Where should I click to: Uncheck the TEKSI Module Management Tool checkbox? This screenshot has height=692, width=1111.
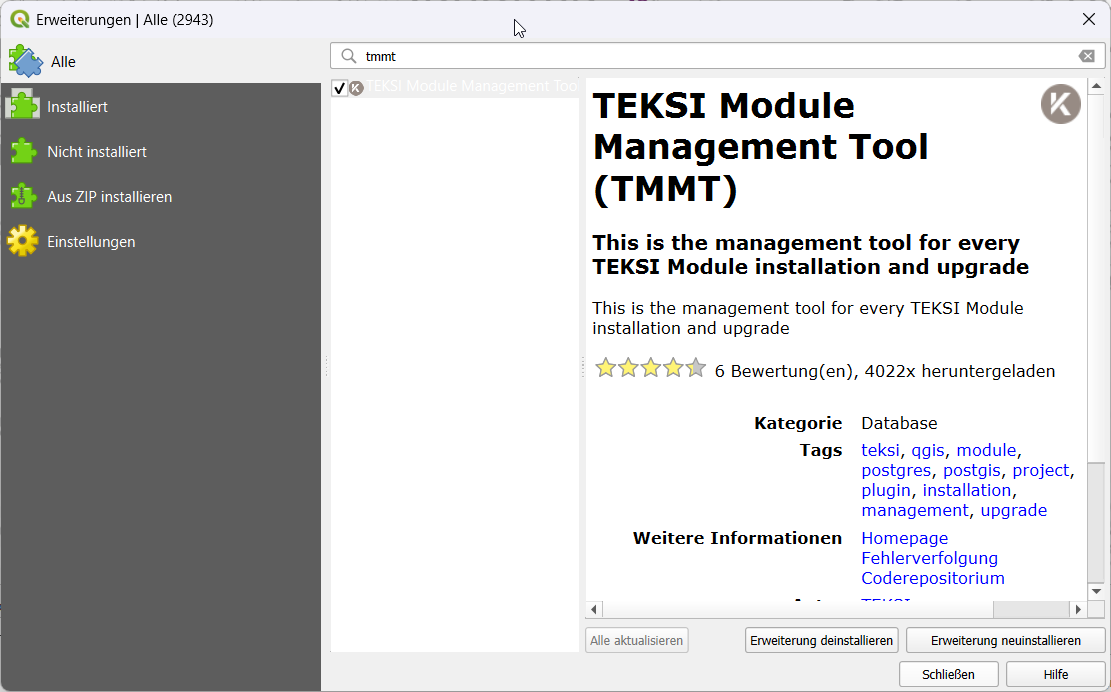coord(339,88)
